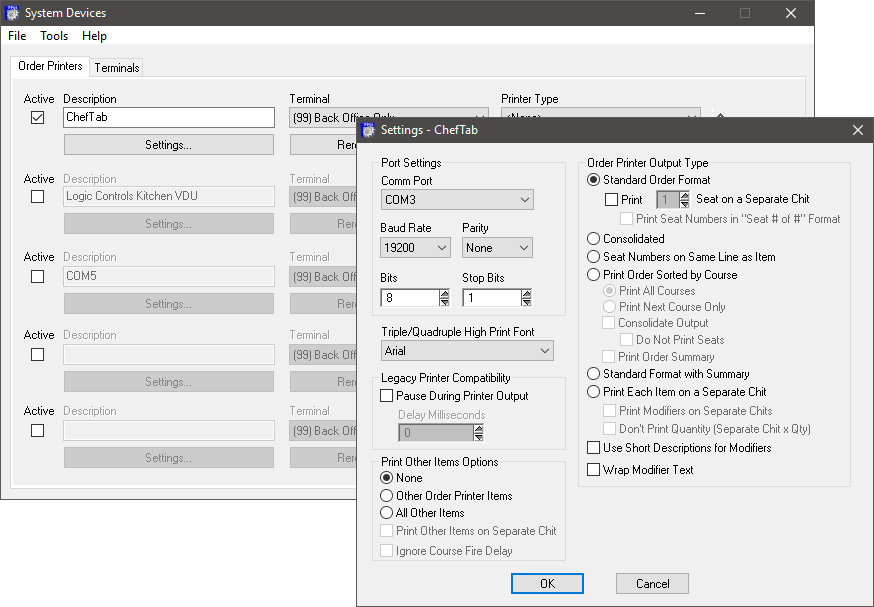Image resolution: width=874 pixels, height=607 pixels.
Task: Click the Logic Controls Kitchen VDU description field
Action: [169, 196]
